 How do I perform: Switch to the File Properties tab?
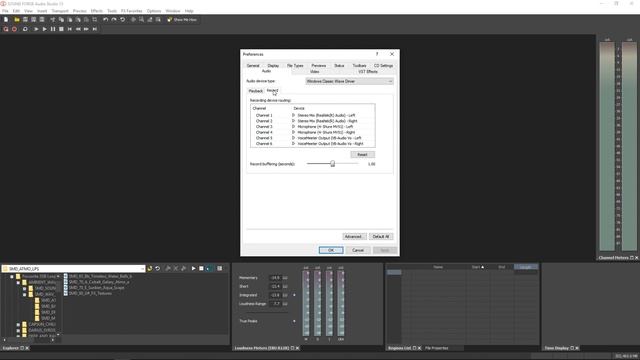click(437, 348)
